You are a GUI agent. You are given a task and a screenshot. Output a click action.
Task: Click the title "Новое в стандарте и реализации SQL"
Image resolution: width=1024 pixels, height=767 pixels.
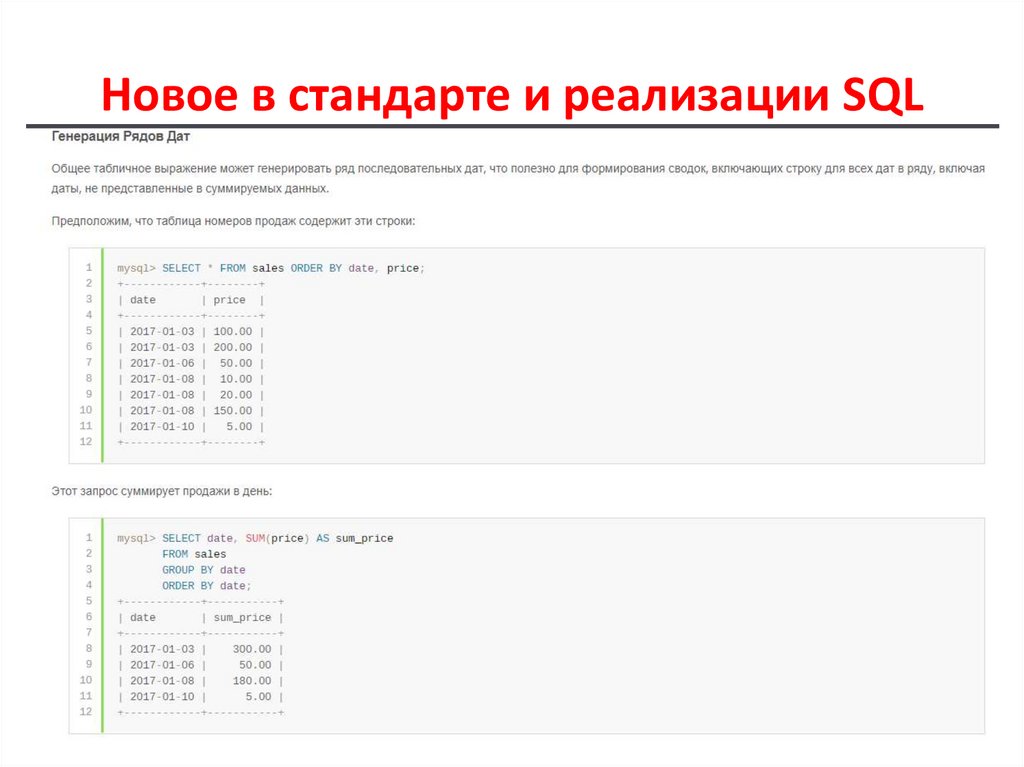coord(512,95)
